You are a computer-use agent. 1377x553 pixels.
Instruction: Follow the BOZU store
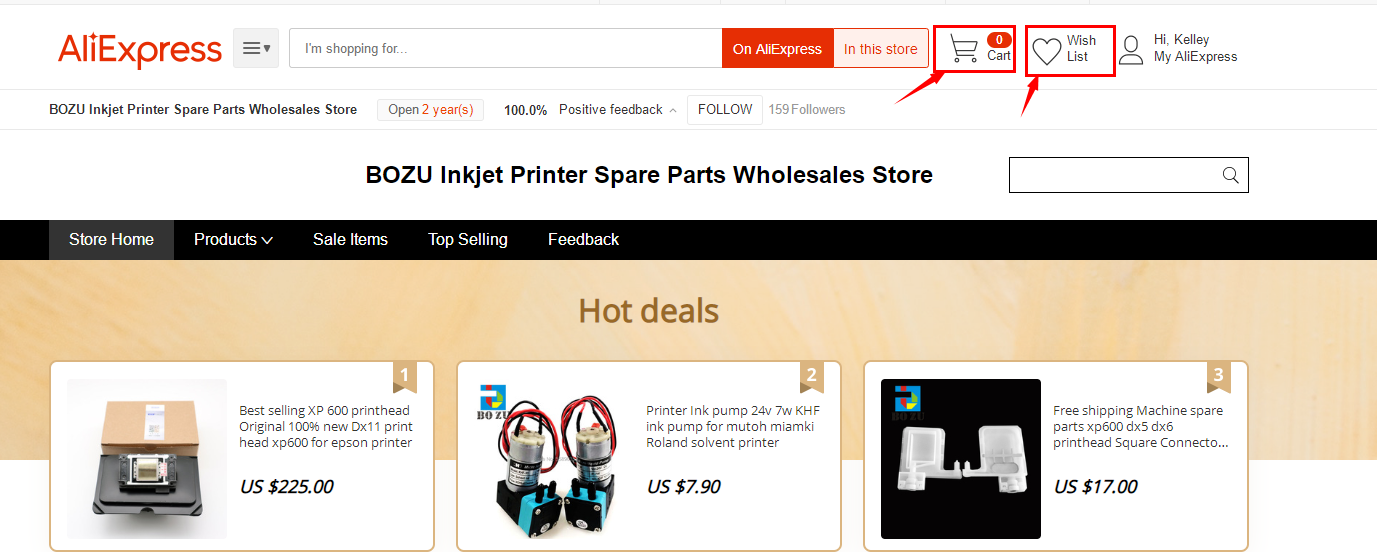tap(725, 110)
